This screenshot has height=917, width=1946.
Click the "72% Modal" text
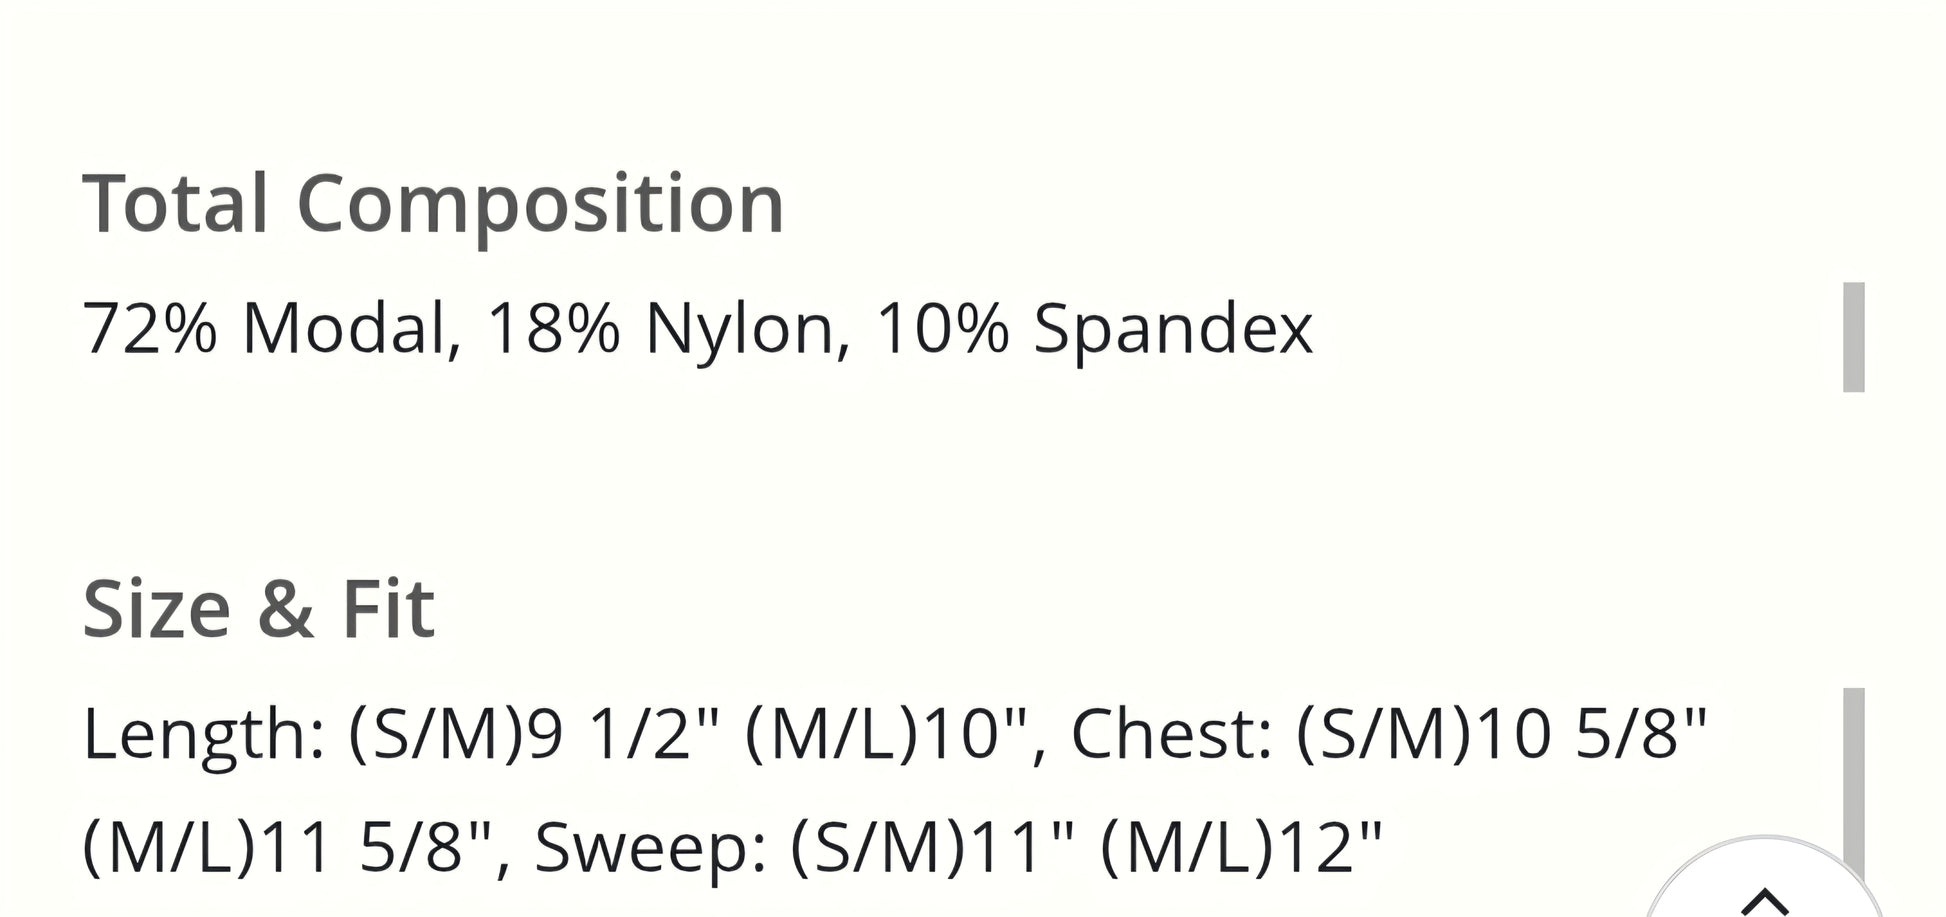(263, 329)
